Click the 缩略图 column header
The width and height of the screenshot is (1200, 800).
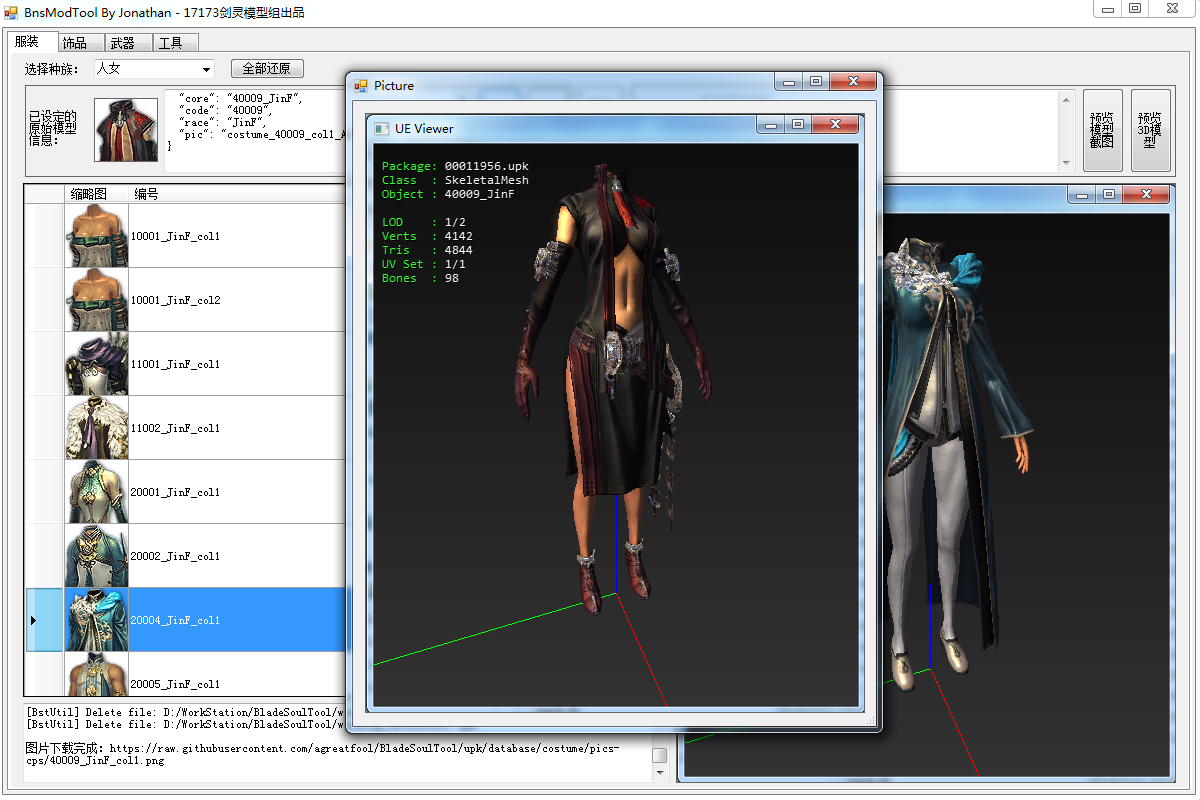tap(97, 194)
